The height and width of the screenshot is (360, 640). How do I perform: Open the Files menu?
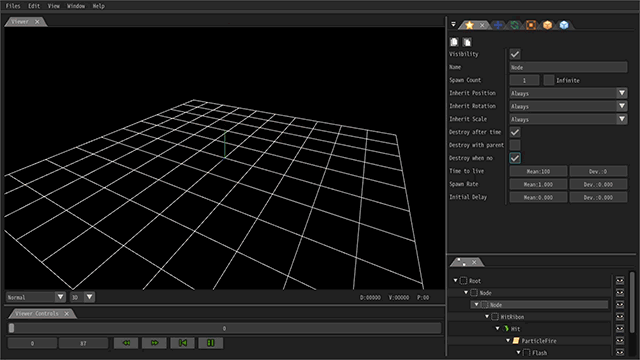(13, 6)
